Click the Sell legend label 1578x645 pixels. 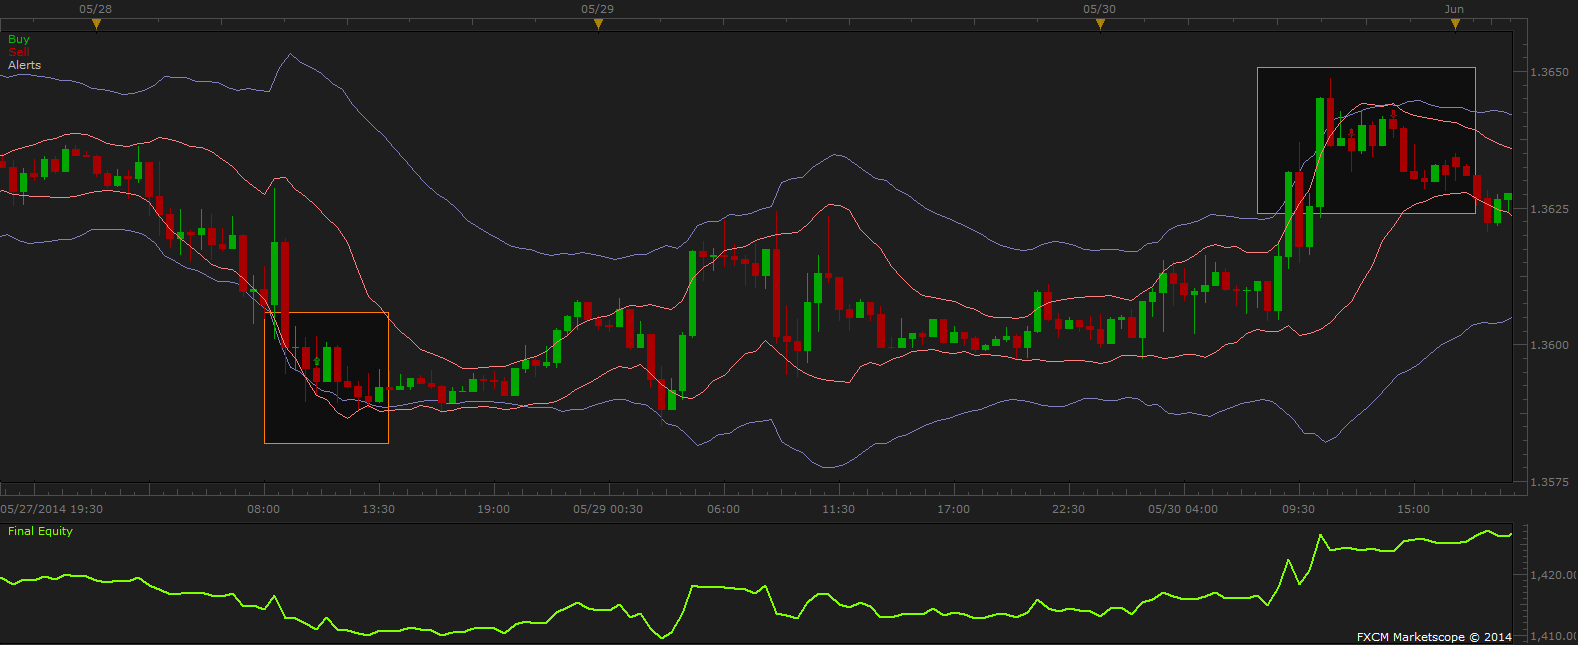[19, 52]
